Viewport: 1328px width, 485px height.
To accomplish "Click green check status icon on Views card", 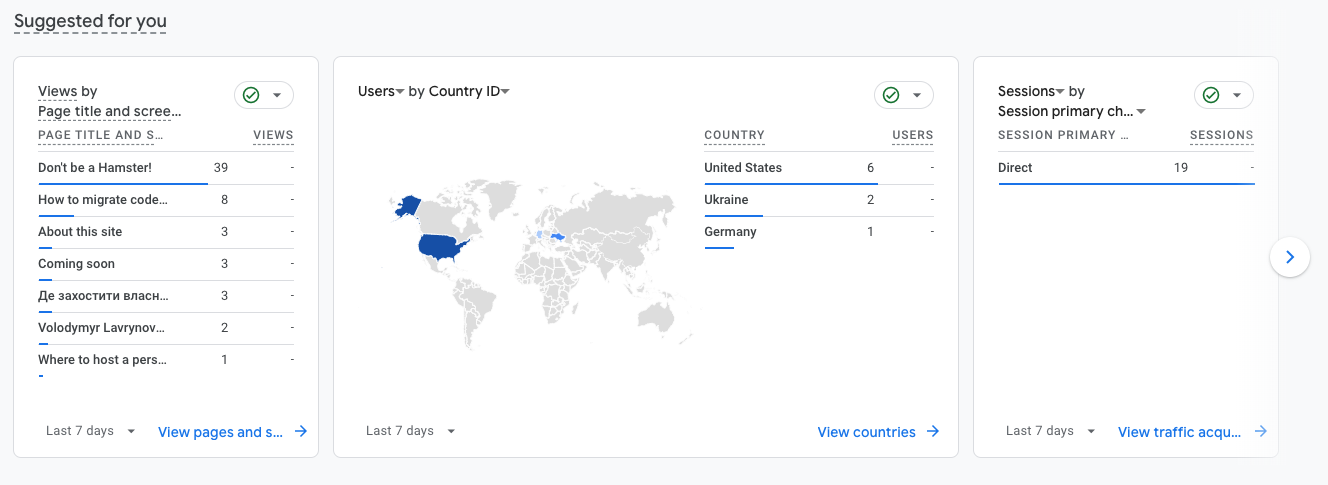I will click(x=251, y=95).
